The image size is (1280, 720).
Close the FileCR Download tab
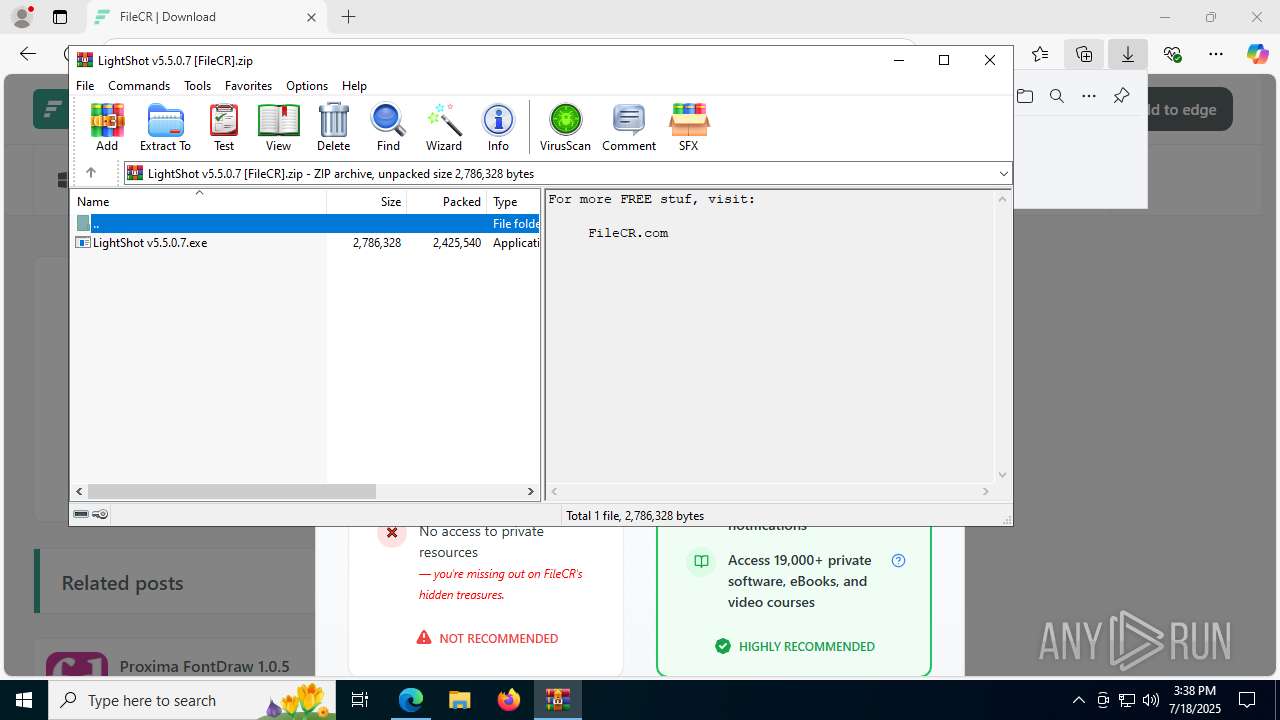tap(311, 17)
